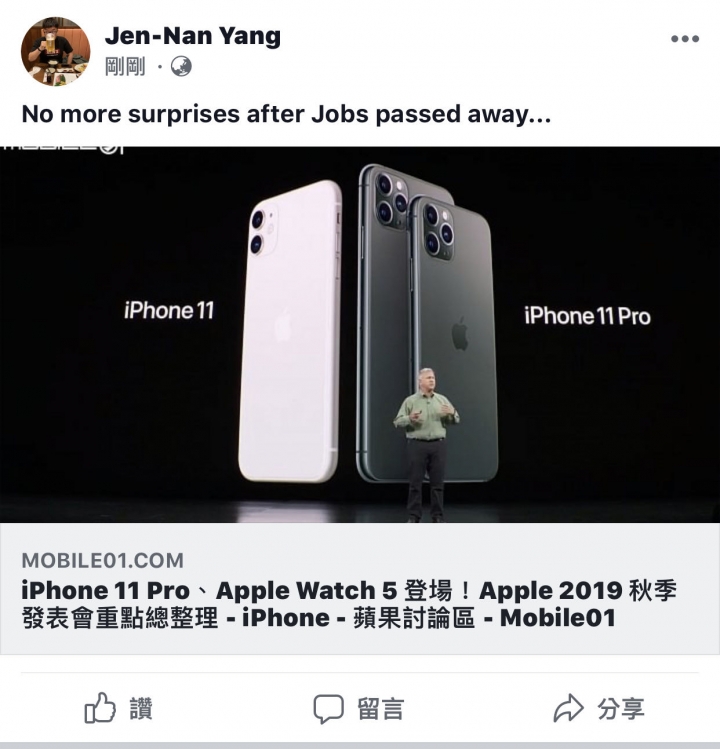Click the thumbs-up like icon
720x749 pixels.
click(100, 708)
